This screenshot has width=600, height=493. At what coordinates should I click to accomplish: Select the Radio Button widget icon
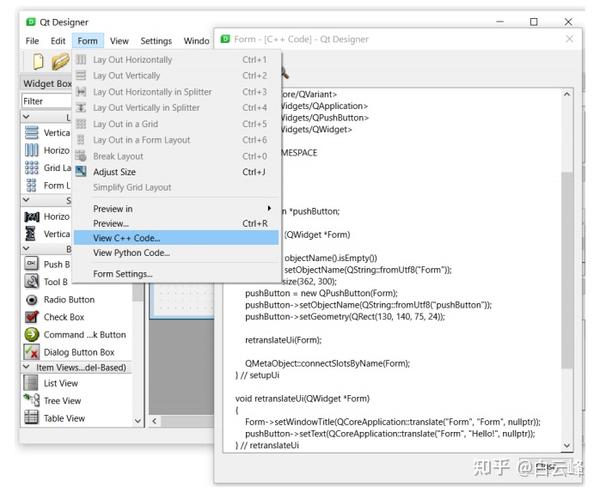[x=31, y=300]
